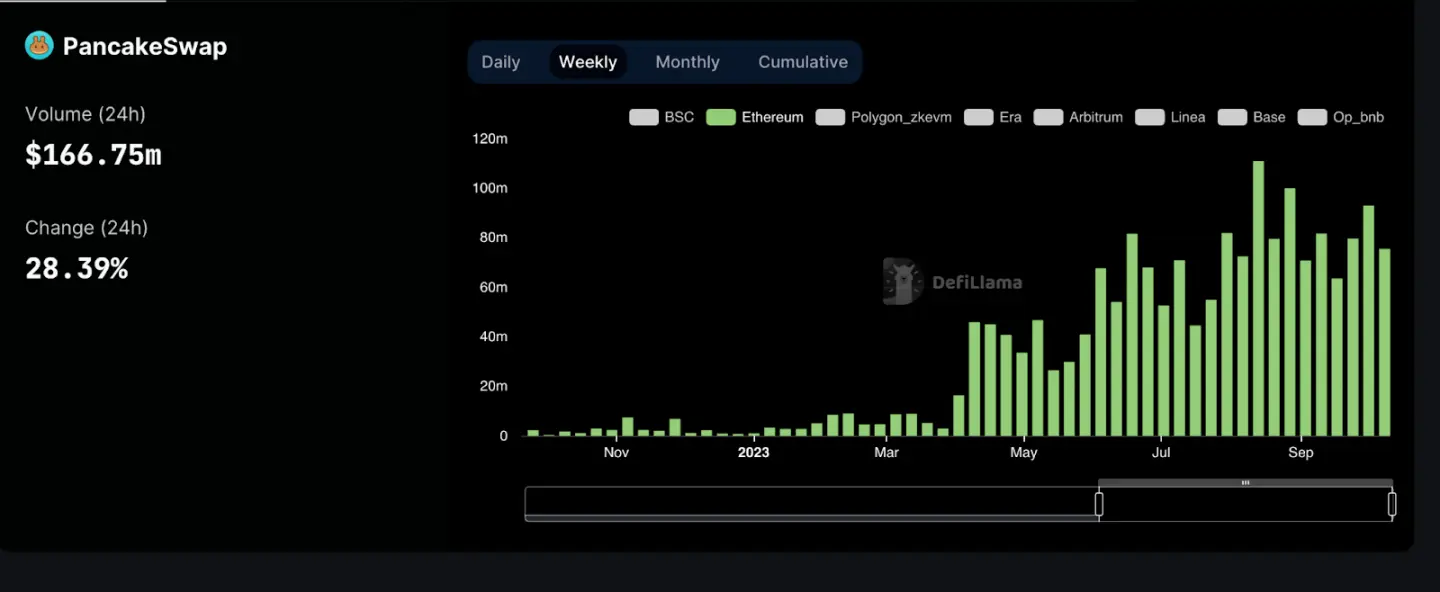Screen dimensions: 1440x592
Task: Toggle the Ethereum green legend swatch
Action: pyautogui.click(x=721, y=117)
